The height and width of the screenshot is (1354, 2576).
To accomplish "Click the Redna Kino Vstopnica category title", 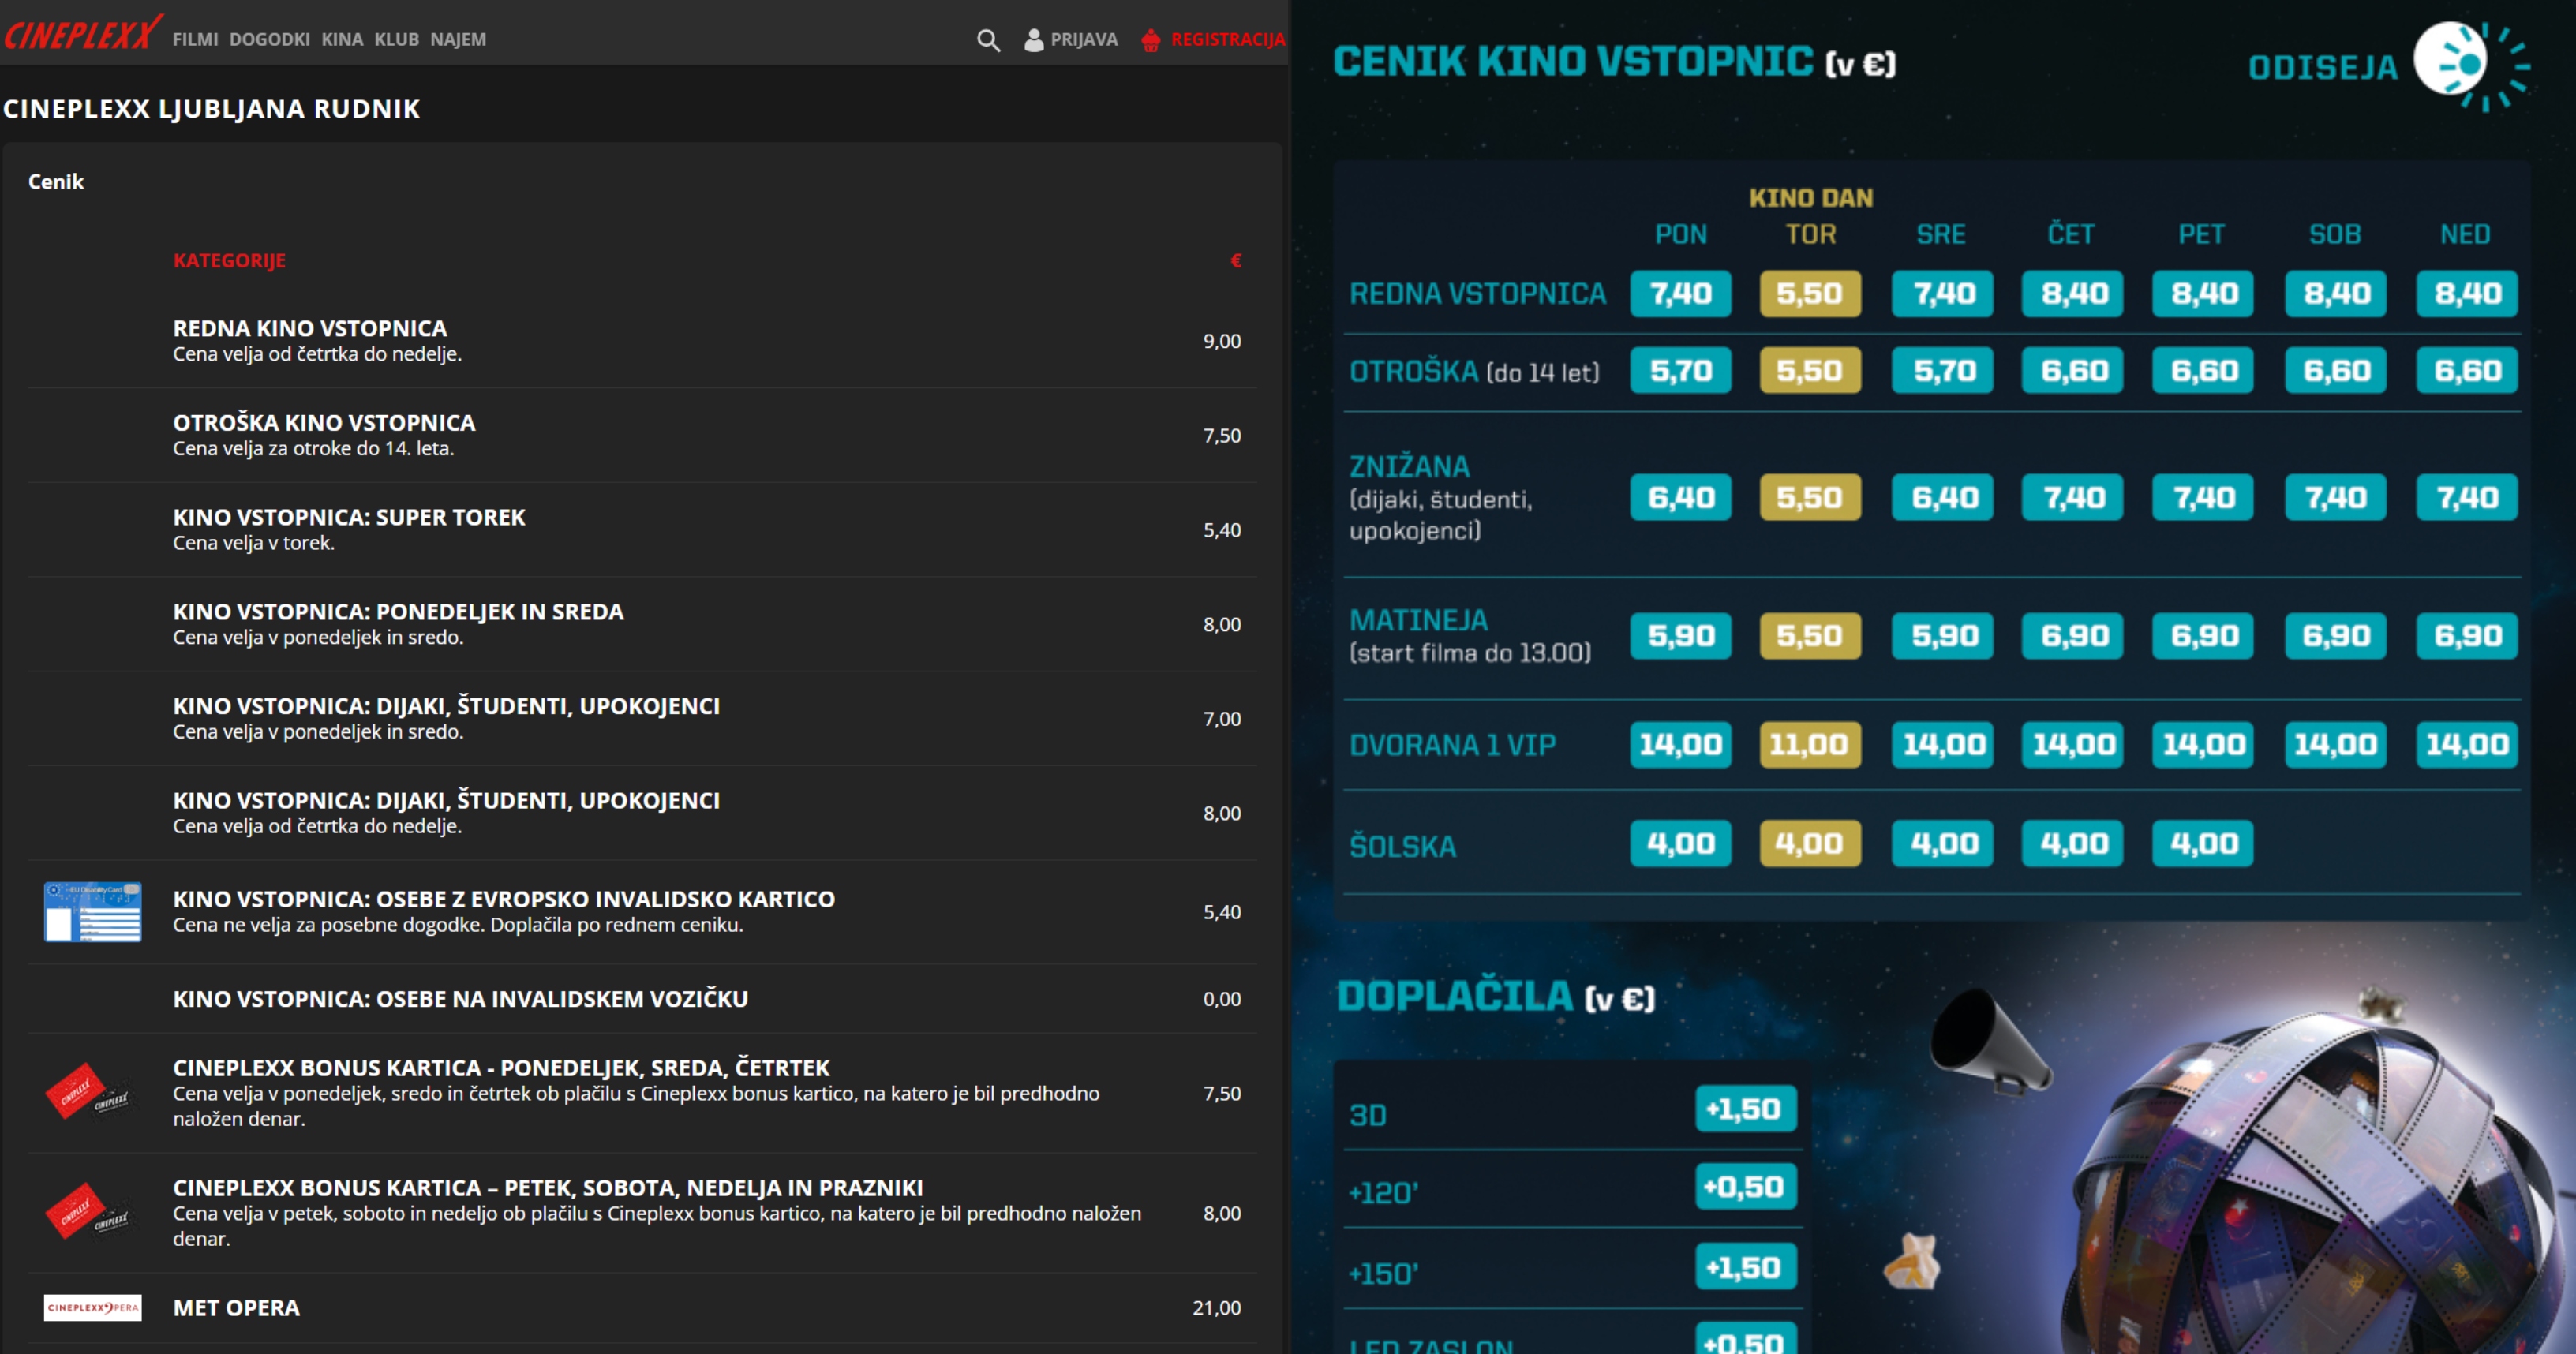I will click(x=310, y=328).
